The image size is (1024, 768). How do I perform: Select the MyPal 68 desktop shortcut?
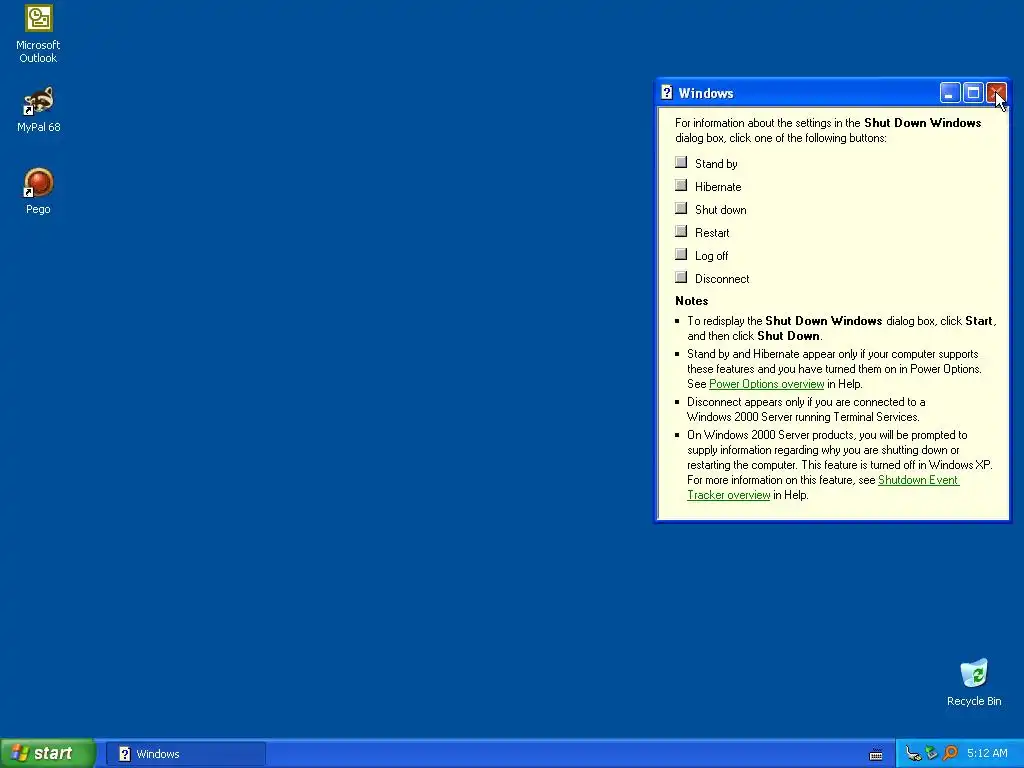(39, 109)
